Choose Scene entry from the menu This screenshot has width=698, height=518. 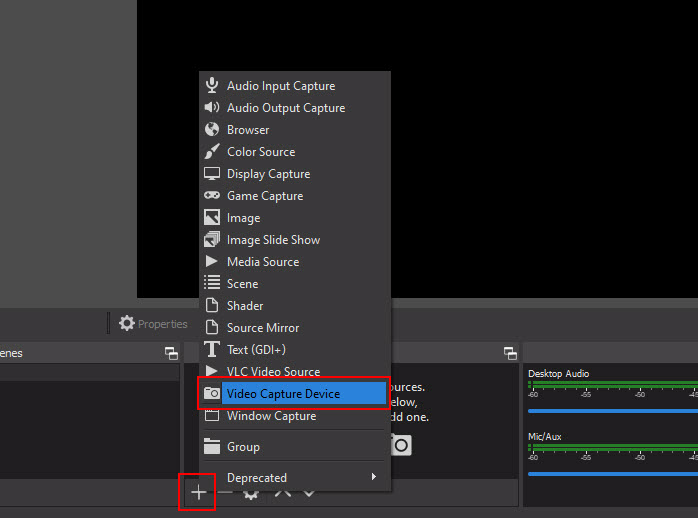pyautogui.click(x=294, y=283)
